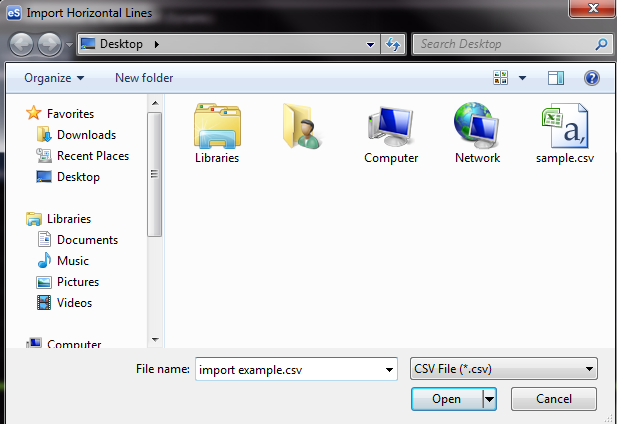
Task: Select the user profile folder icon
Action: coord(302,126)
